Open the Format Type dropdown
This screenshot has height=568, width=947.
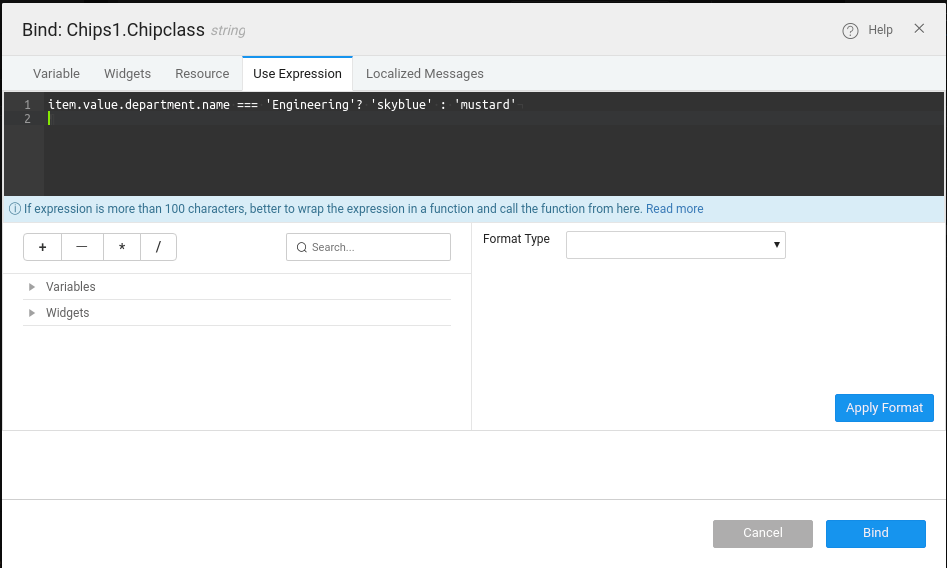(675, 245)
